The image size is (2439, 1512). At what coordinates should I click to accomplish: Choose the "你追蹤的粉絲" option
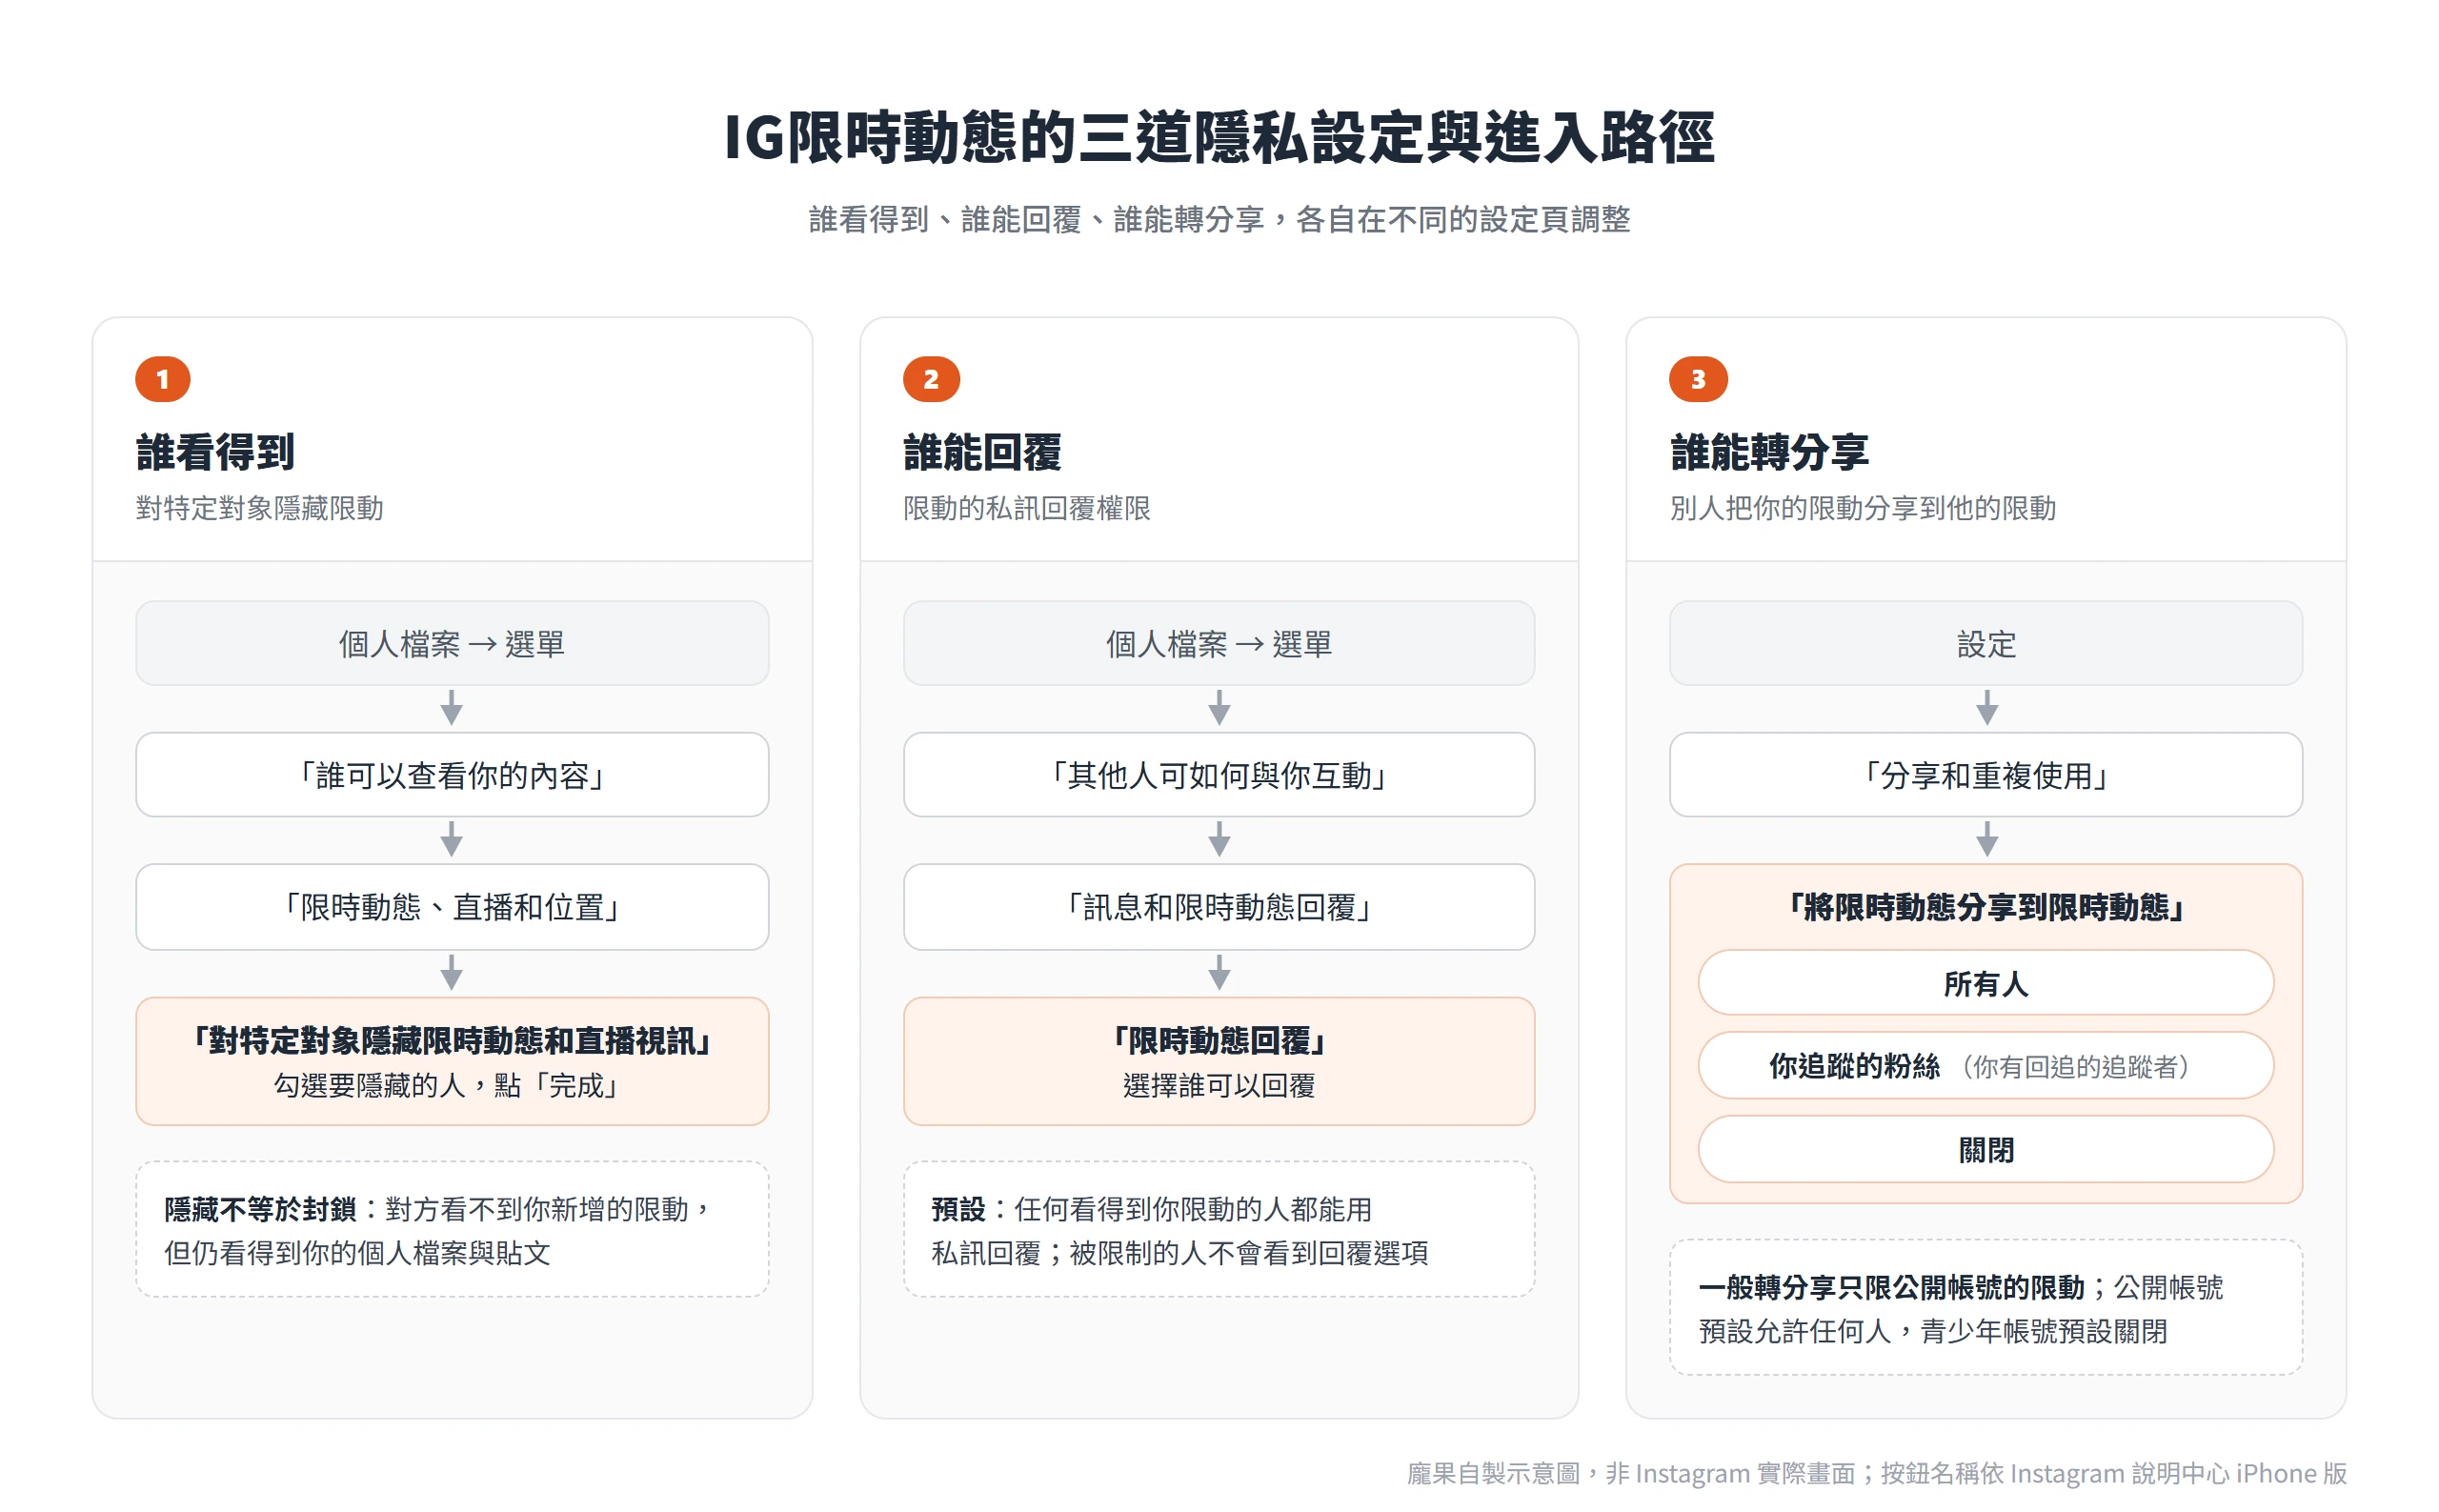(1986, 1066)
